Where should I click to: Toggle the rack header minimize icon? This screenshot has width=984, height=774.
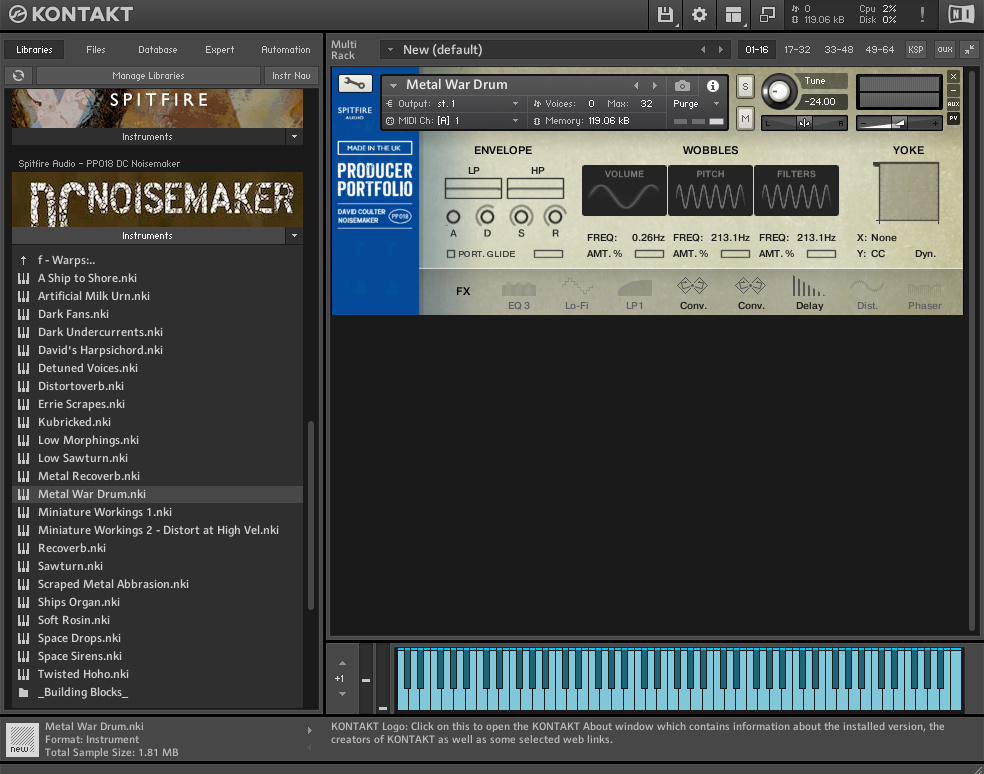pyautogui.click(x=970, y=50)
